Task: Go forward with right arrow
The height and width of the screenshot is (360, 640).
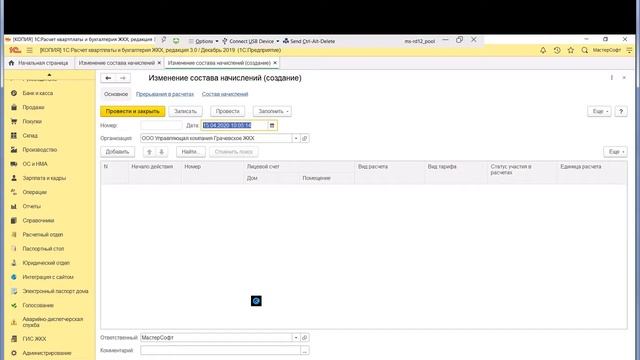Action: pyautogui.click(x=123, y=78)
